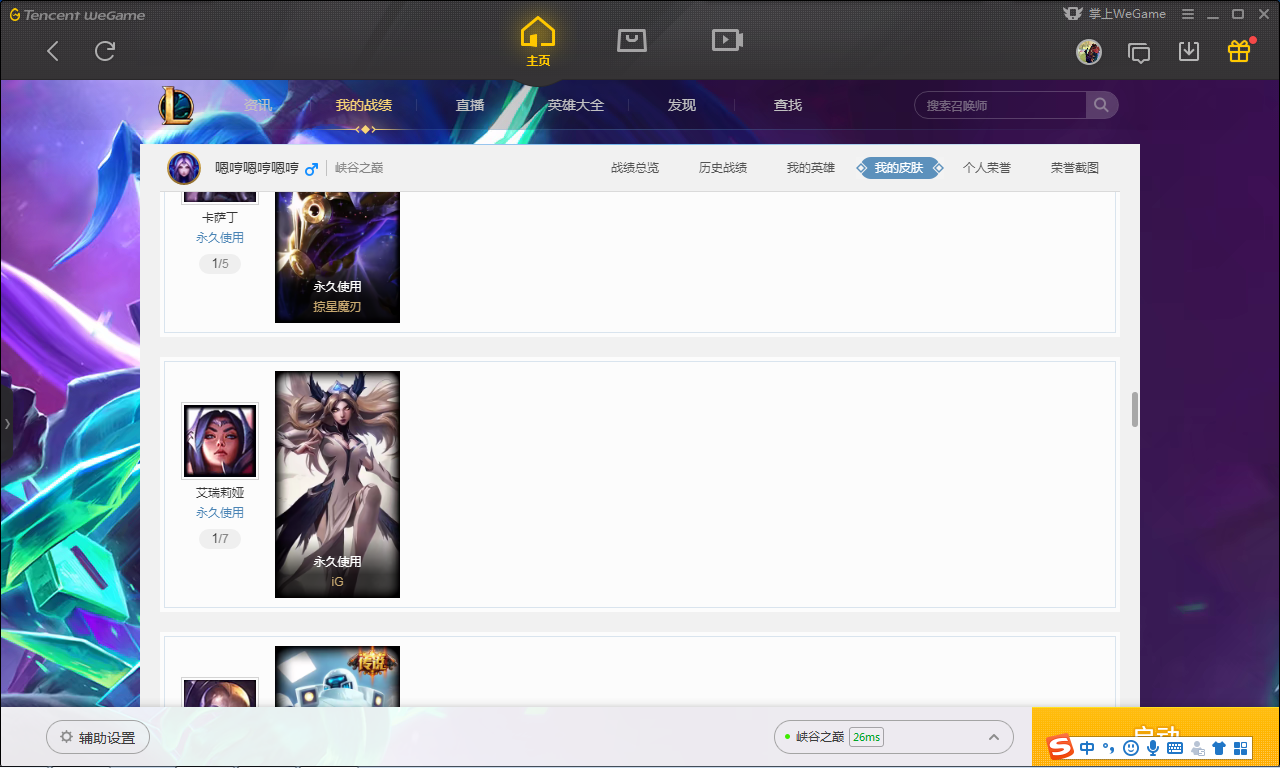The height and width of the screenshot is (768, 1280).
Task: Open the 查找 nav item
Action: 788,105
